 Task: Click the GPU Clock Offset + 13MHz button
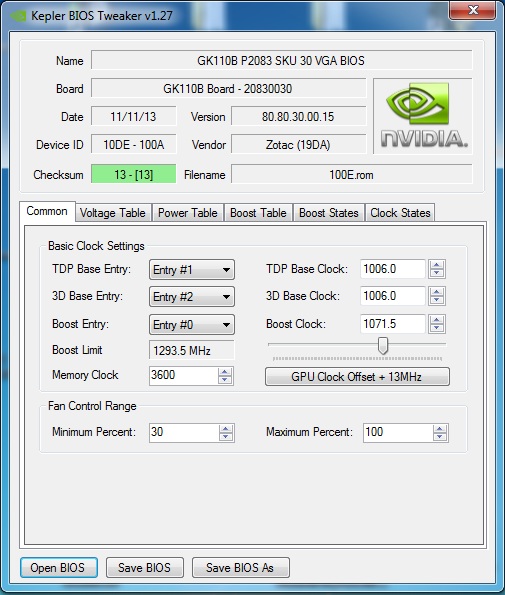357,376
